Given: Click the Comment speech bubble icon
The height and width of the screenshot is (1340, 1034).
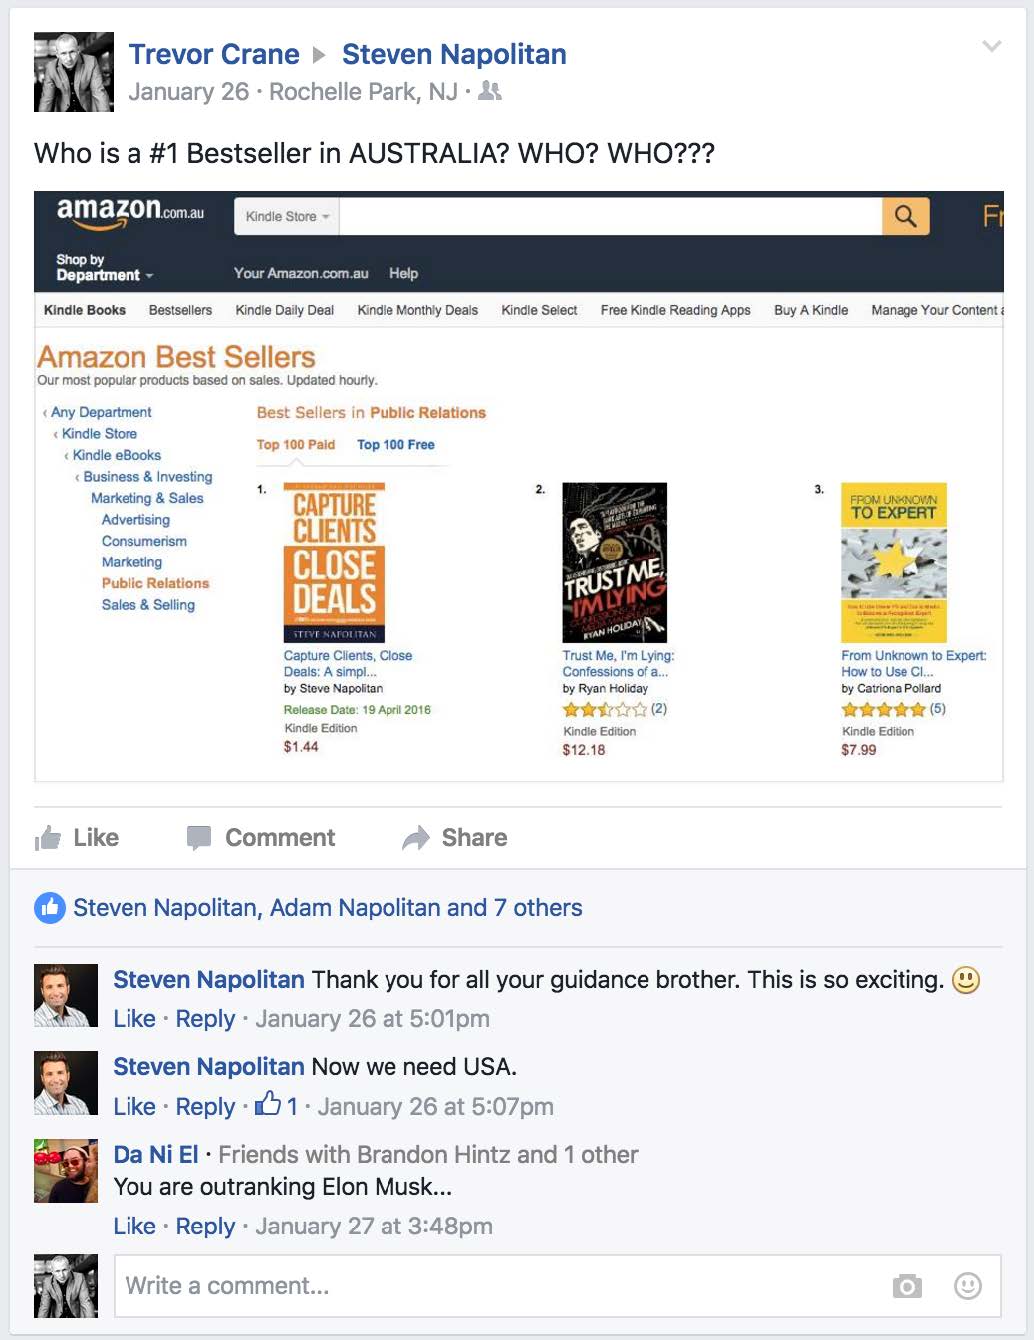Looking at the screenshot, I should [x=199, y=838].
